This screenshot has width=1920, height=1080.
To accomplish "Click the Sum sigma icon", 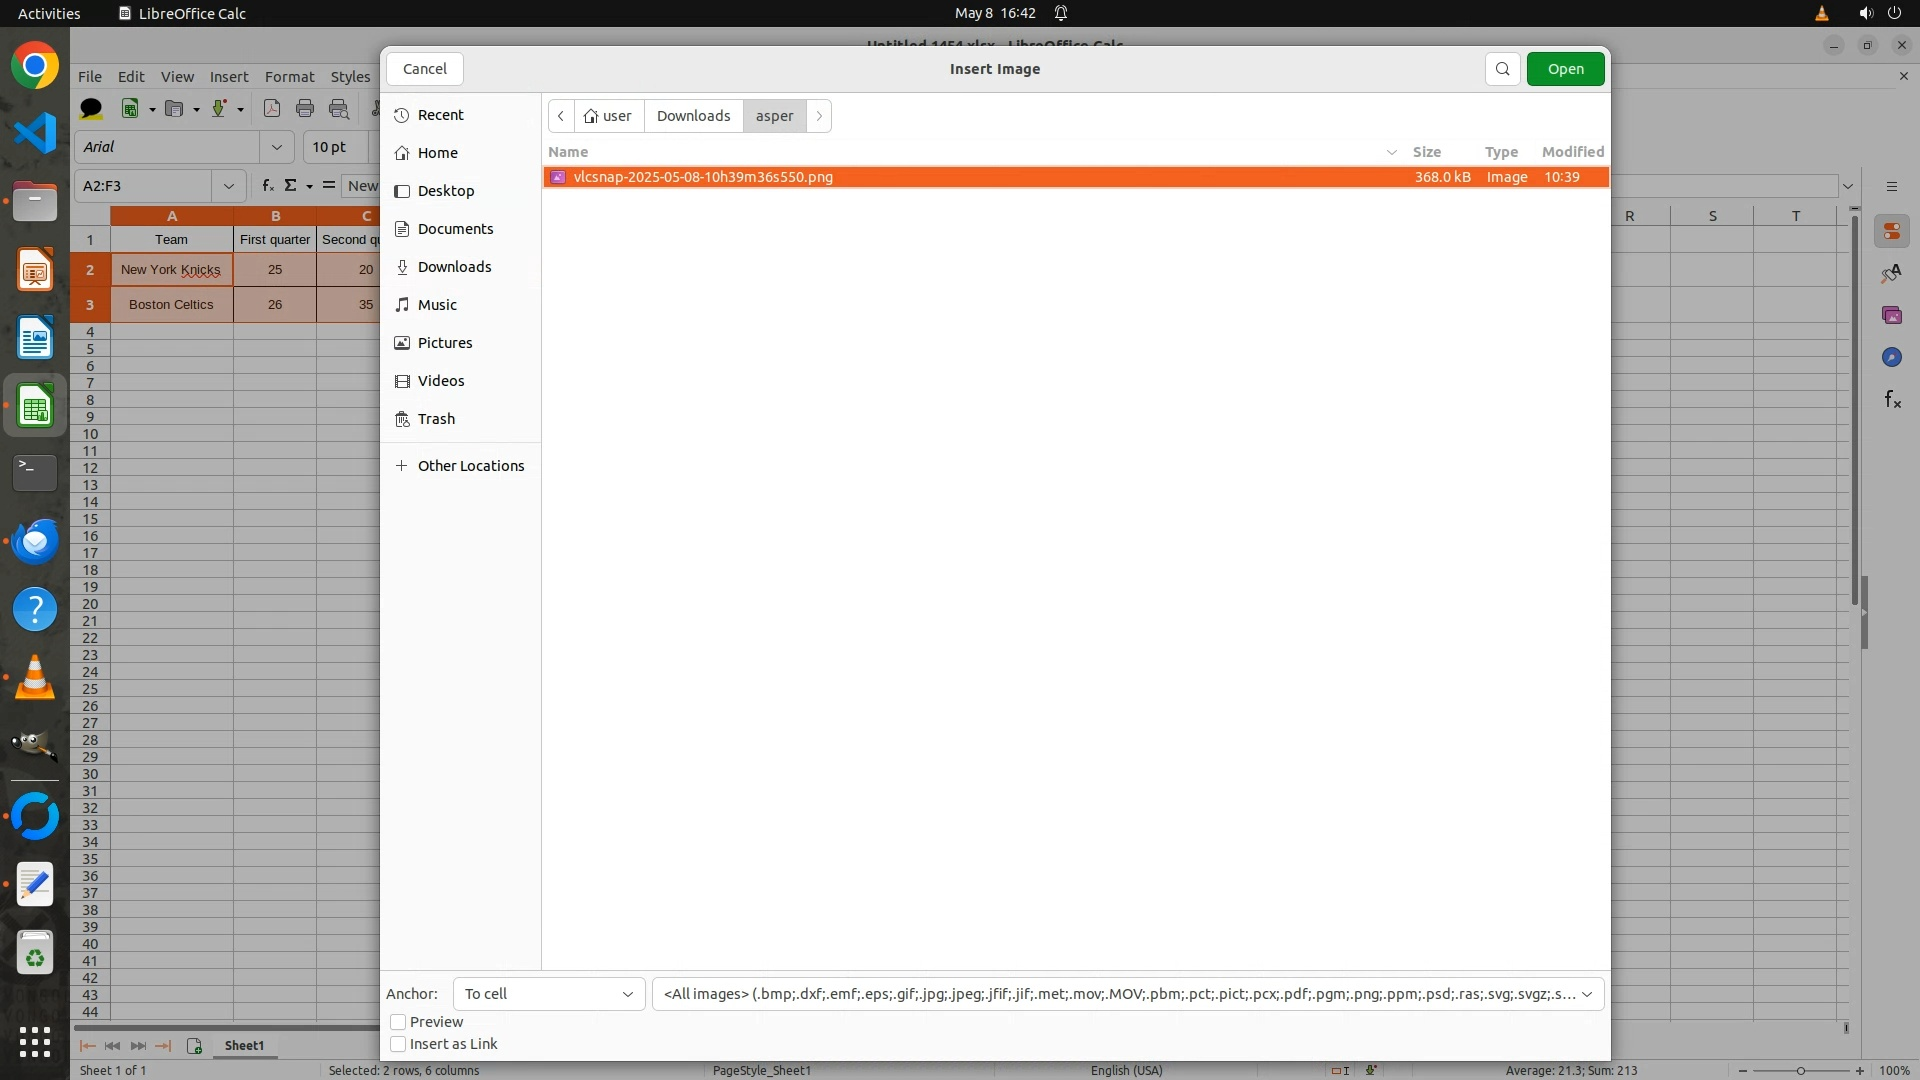I will tap(291, 186).
